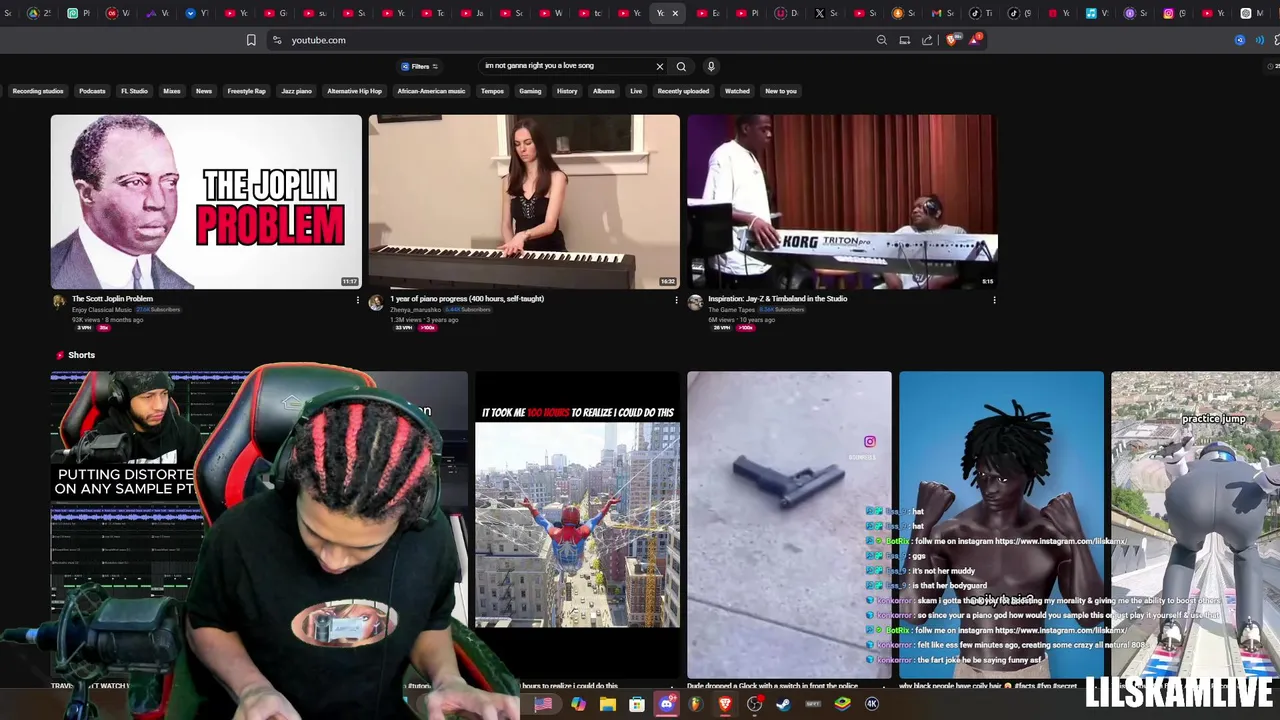Open the Korg Triton studio thumbnail
This screenshot has height=720, width=1280.
[x=842, y=202]
